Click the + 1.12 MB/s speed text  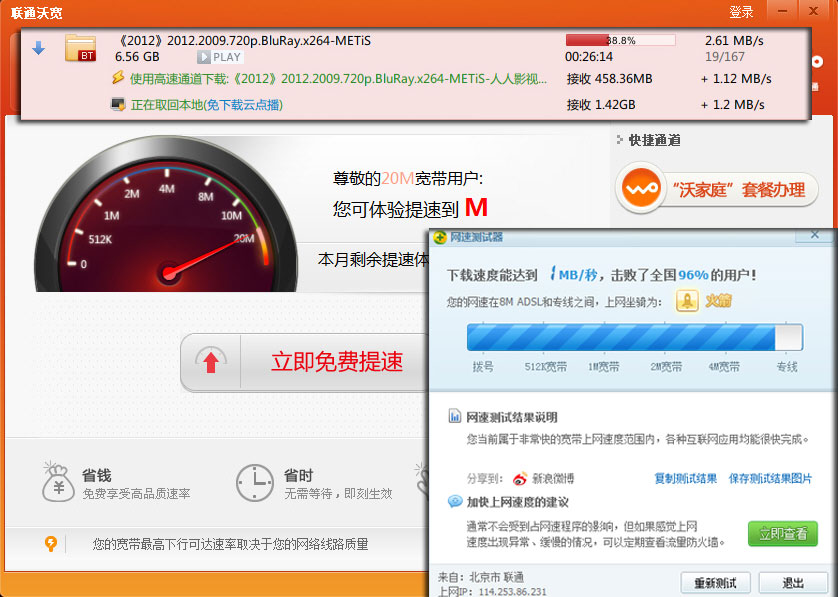pyautogui.click(x=736, y=79)
